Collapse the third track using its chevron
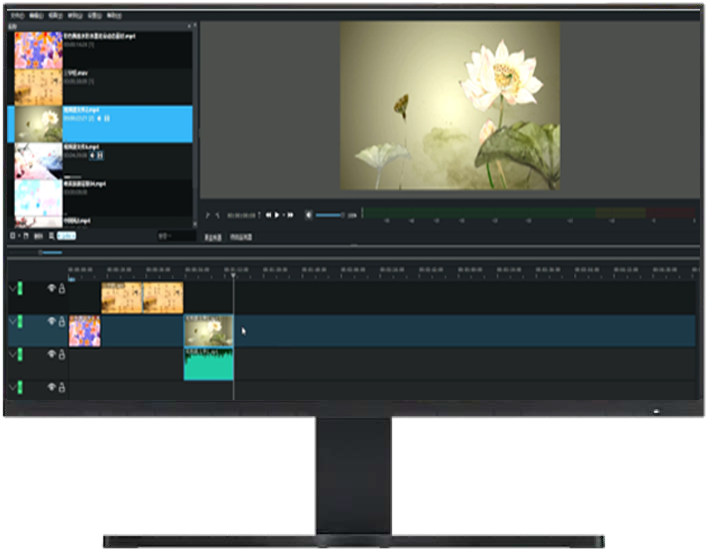Screen dimensions: 706x551 [x=12, y=354]
